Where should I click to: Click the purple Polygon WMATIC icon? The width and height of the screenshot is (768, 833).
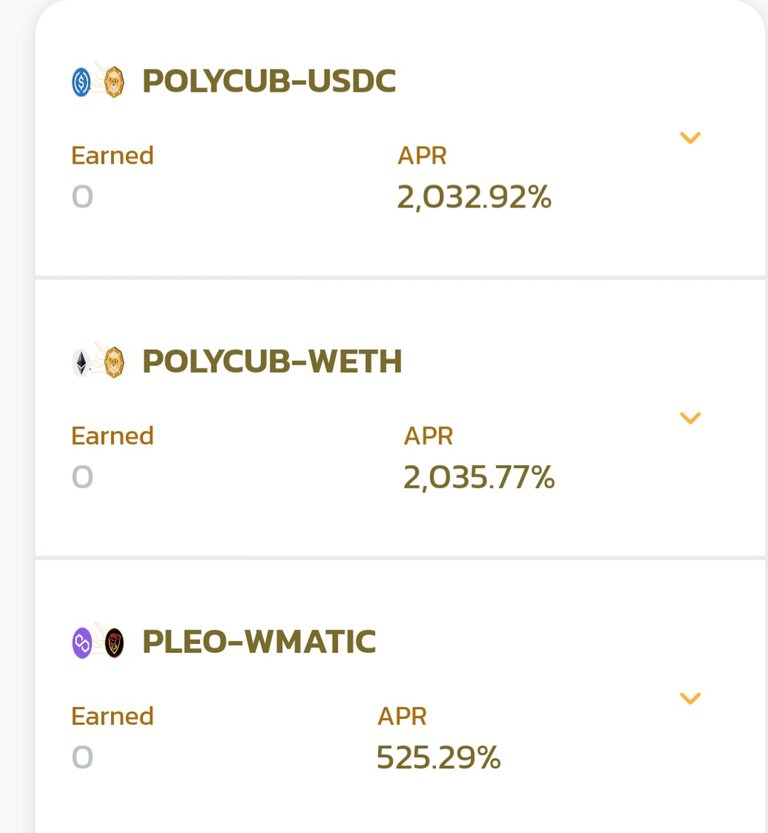[x=82, y=643]
